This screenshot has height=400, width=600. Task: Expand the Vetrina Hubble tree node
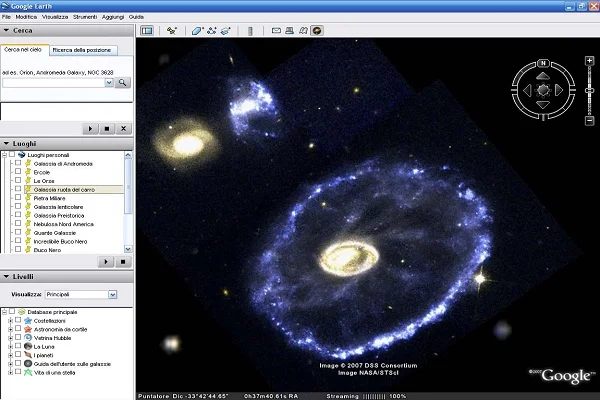pos(9,338)
